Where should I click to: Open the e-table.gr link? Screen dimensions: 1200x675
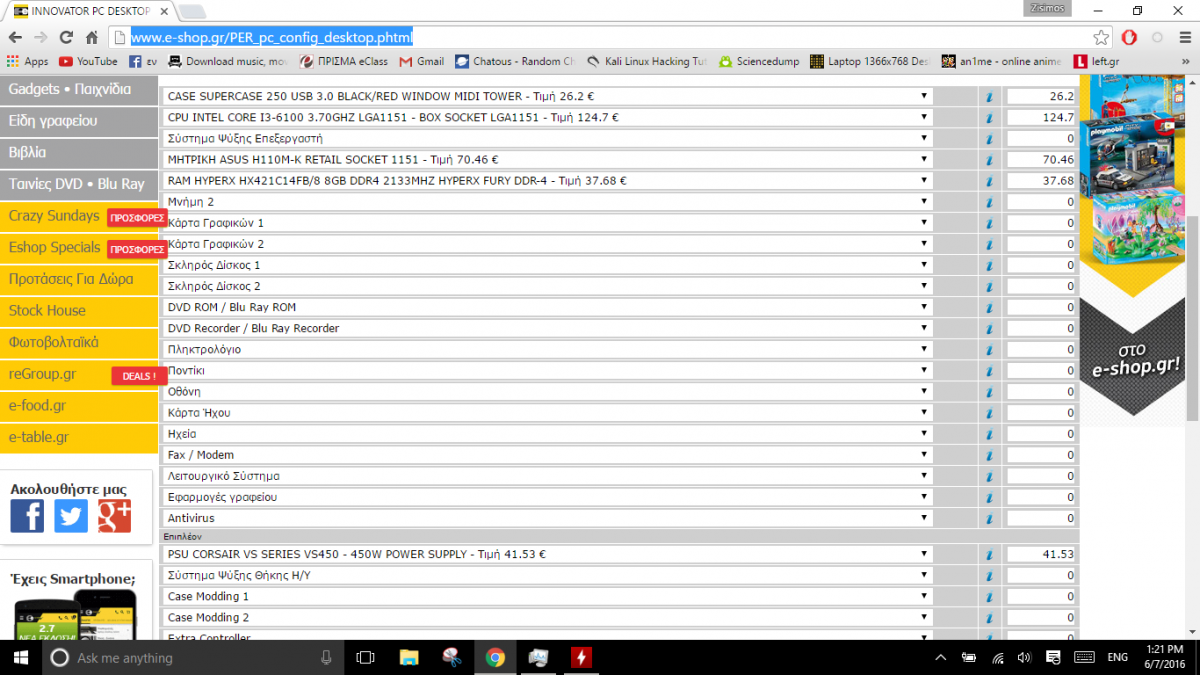click(79, 438)
